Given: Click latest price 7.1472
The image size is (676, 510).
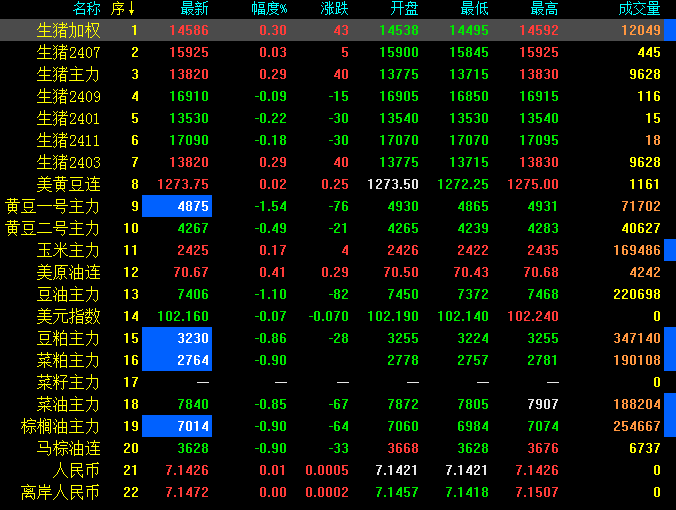Looking at the screenshot, I should pos(187,492).
